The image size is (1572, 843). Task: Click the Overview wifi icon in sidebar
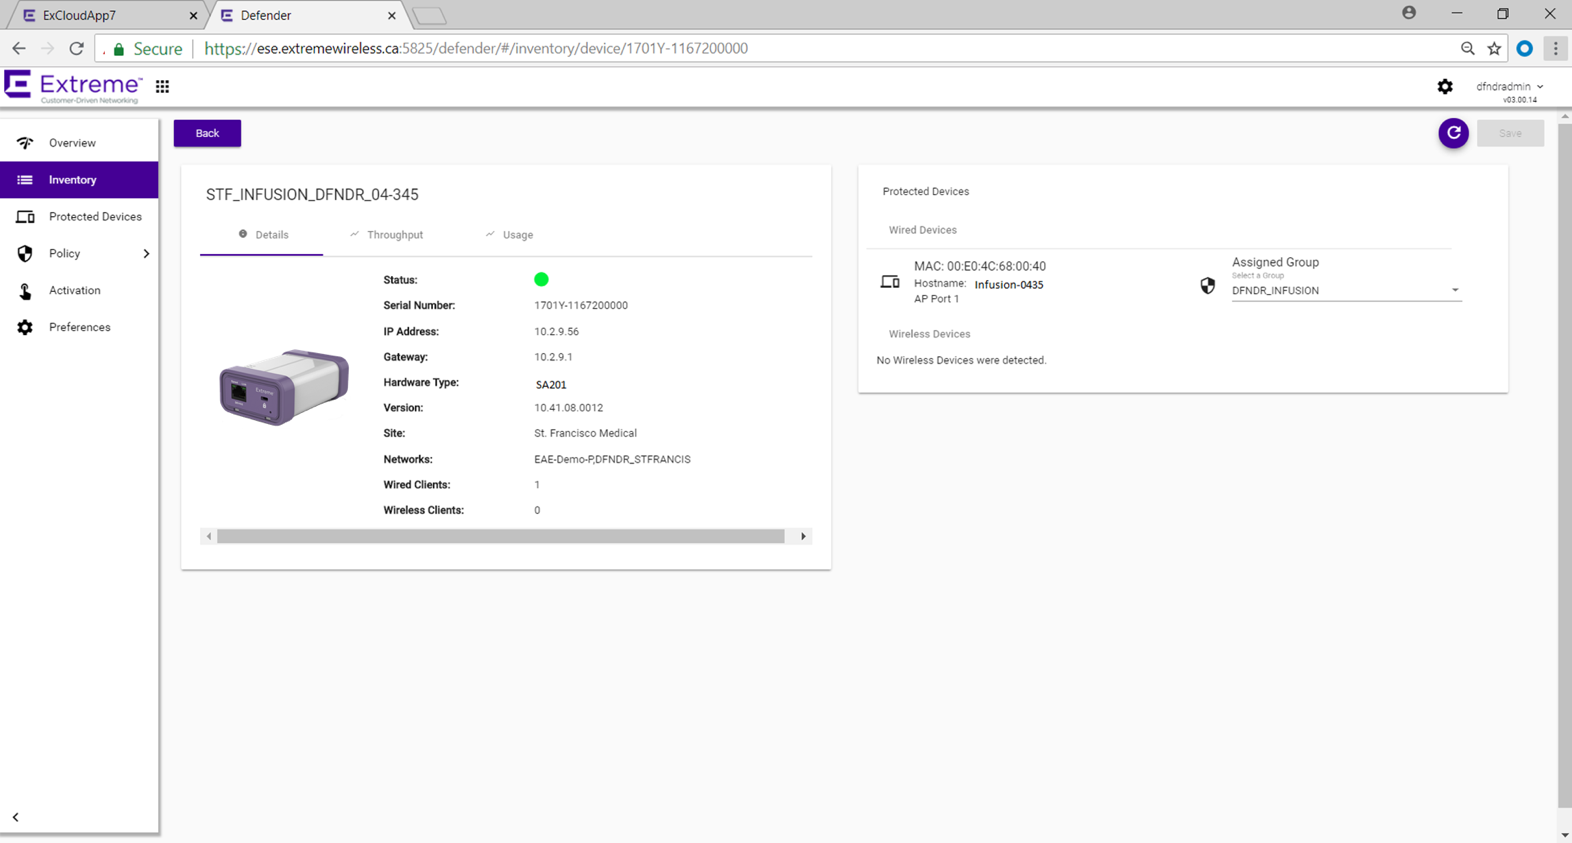(x=25, y=143)
